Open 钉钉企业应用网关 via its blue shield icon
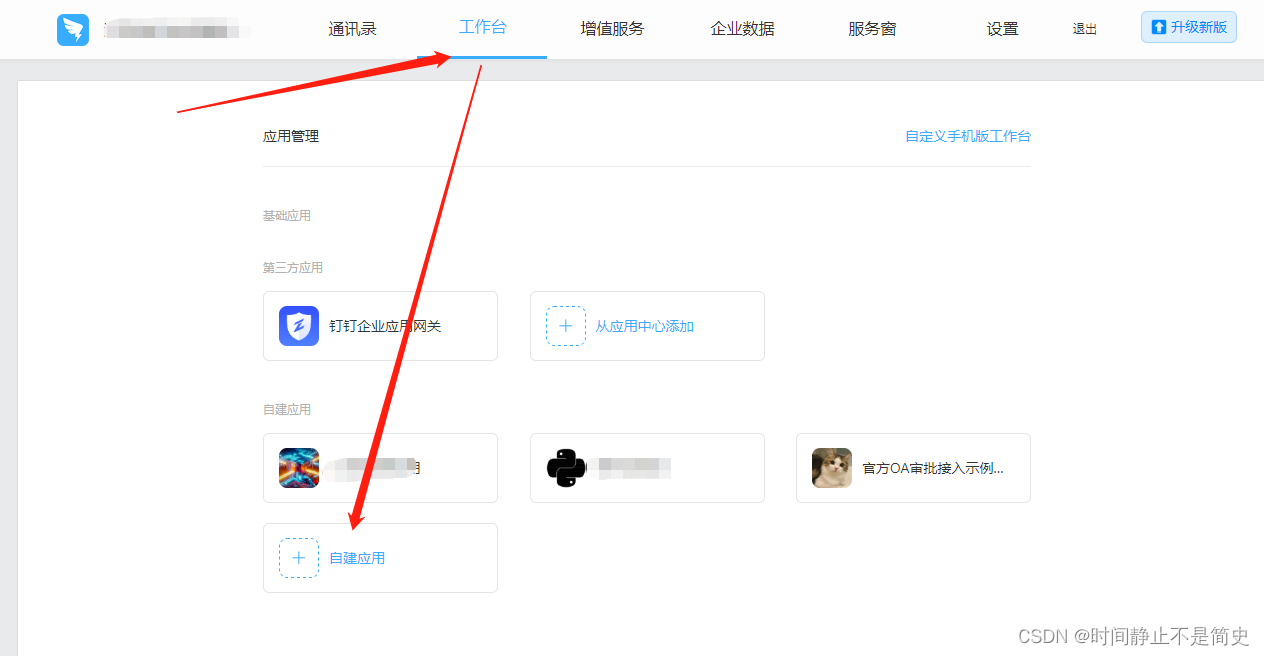The image size is (1264, 656). click(297, 326)
